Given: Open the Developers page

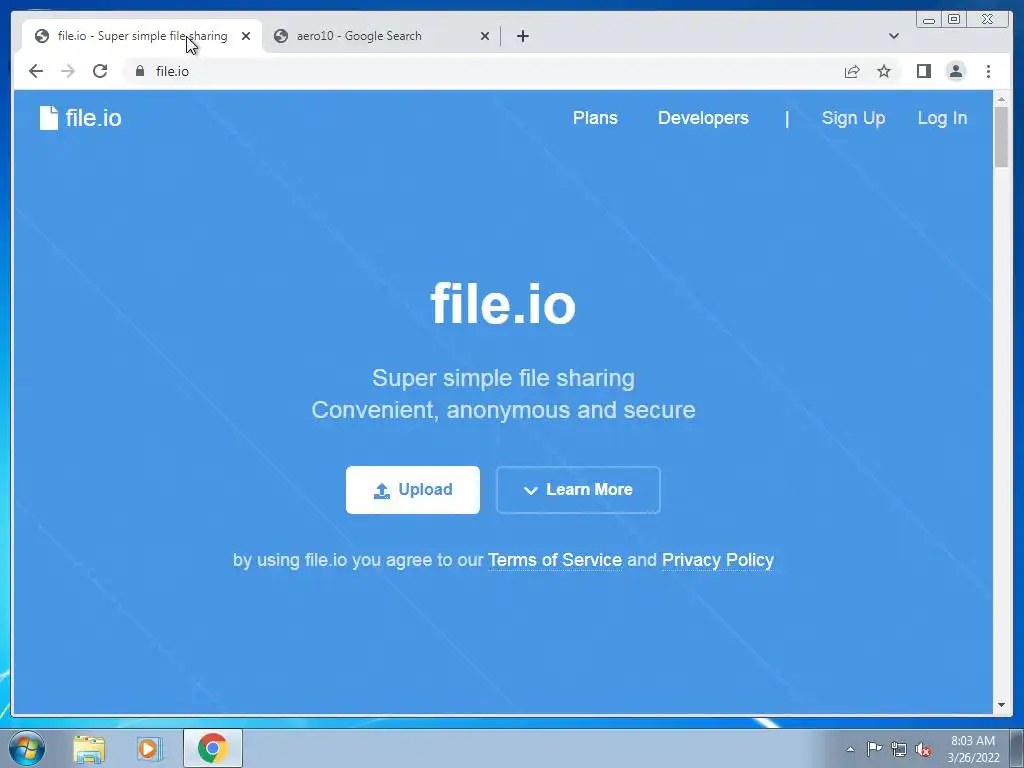Looking at the screenshot, I should (x=703, y=118).
